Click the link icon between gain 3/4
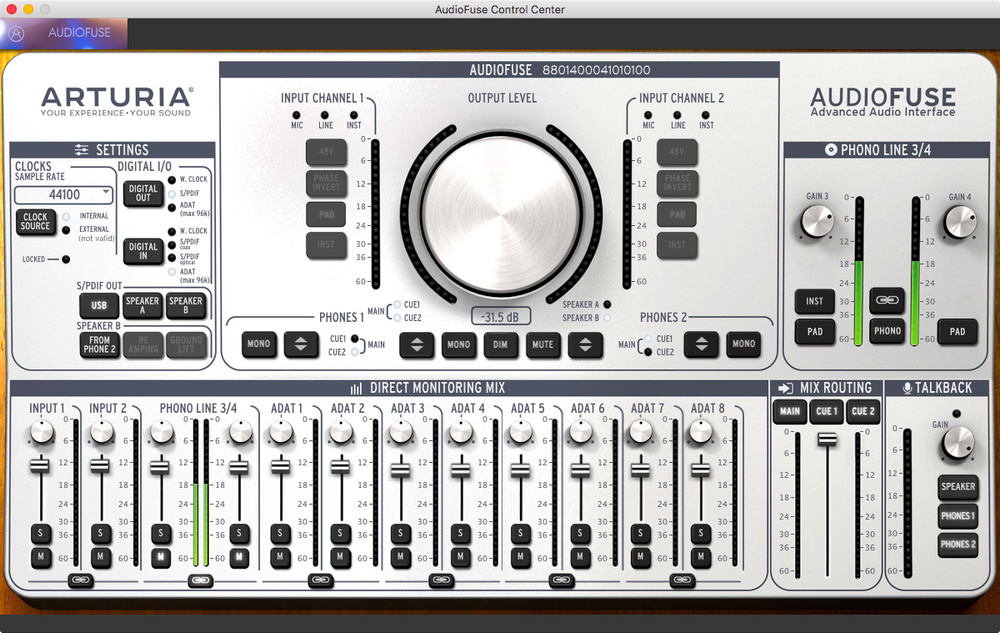Image resolution: width=1000 pixels, height=633 pixels. pos(887,300)
